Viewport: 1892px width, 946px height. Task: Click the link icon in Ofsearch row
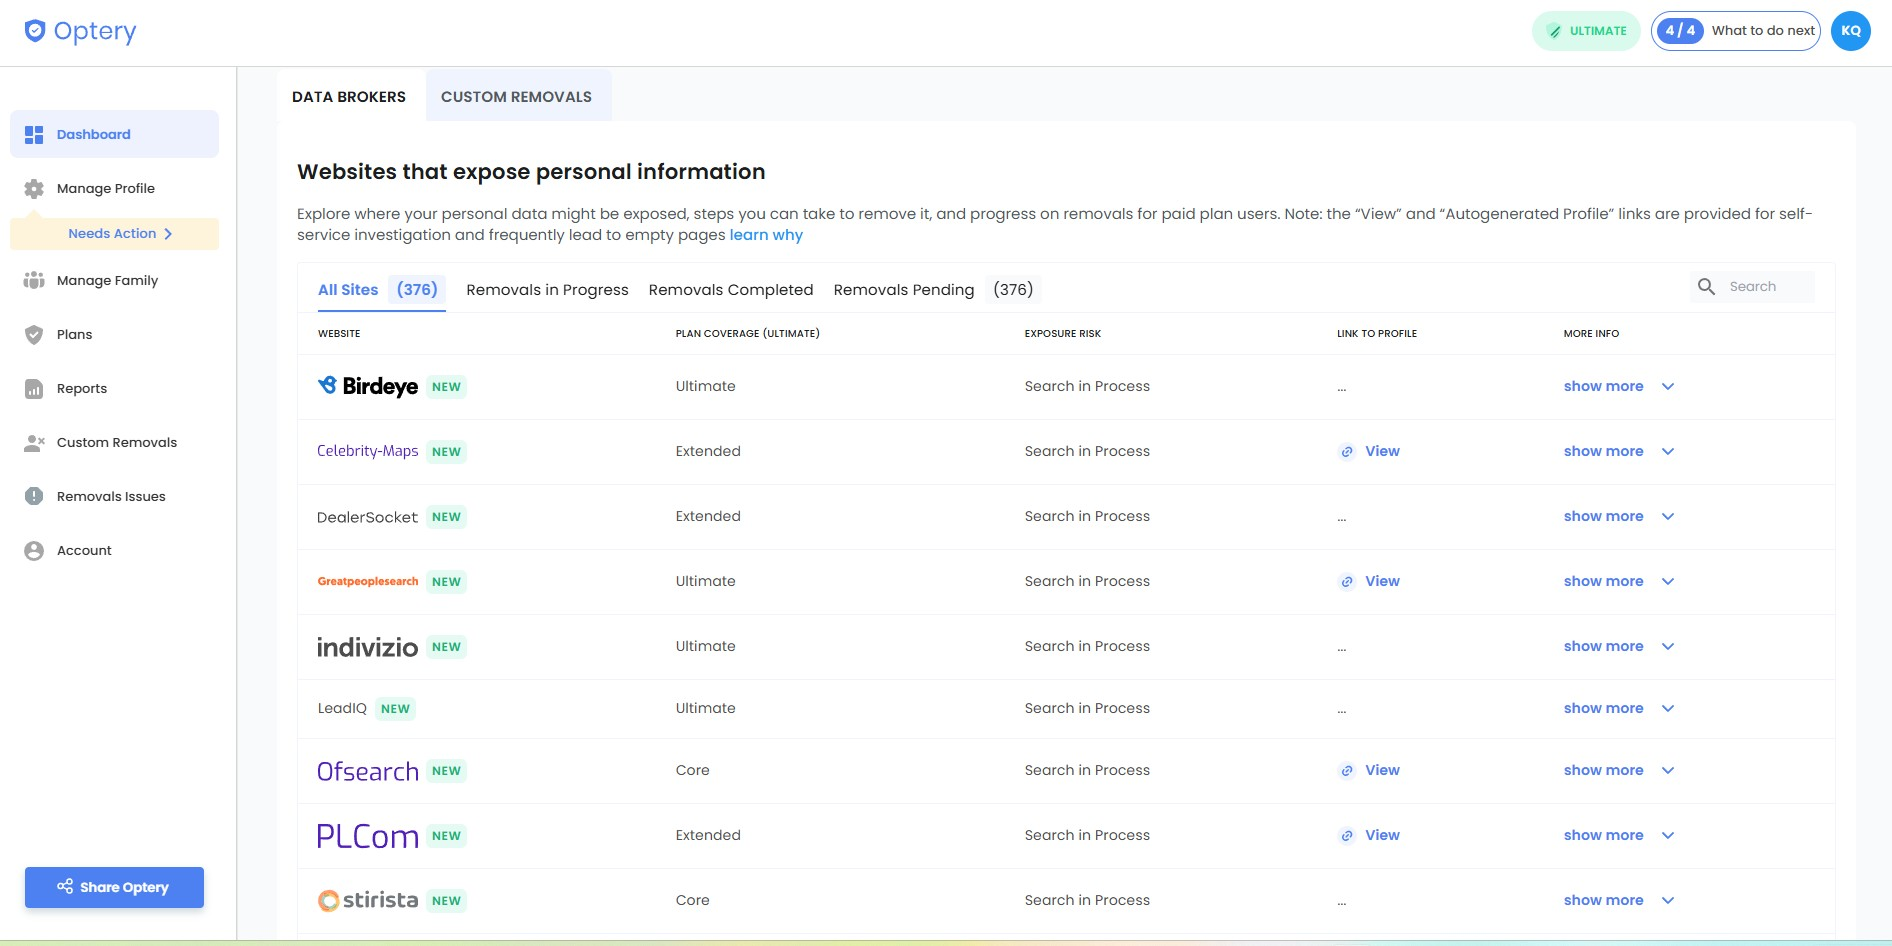coord(1347,771)
